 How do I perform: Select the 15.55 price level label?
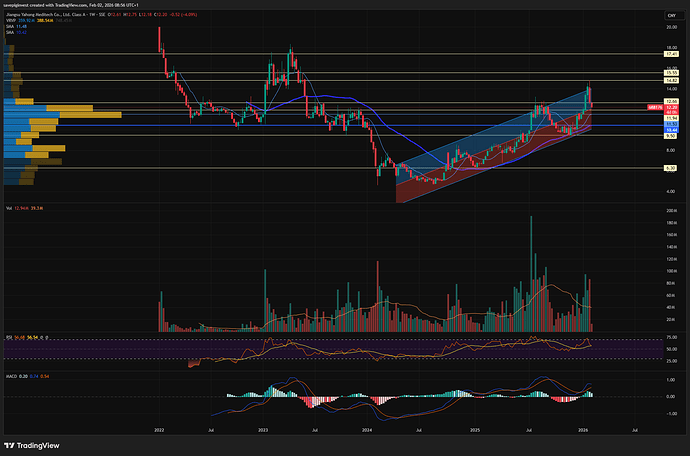point(671,73)
